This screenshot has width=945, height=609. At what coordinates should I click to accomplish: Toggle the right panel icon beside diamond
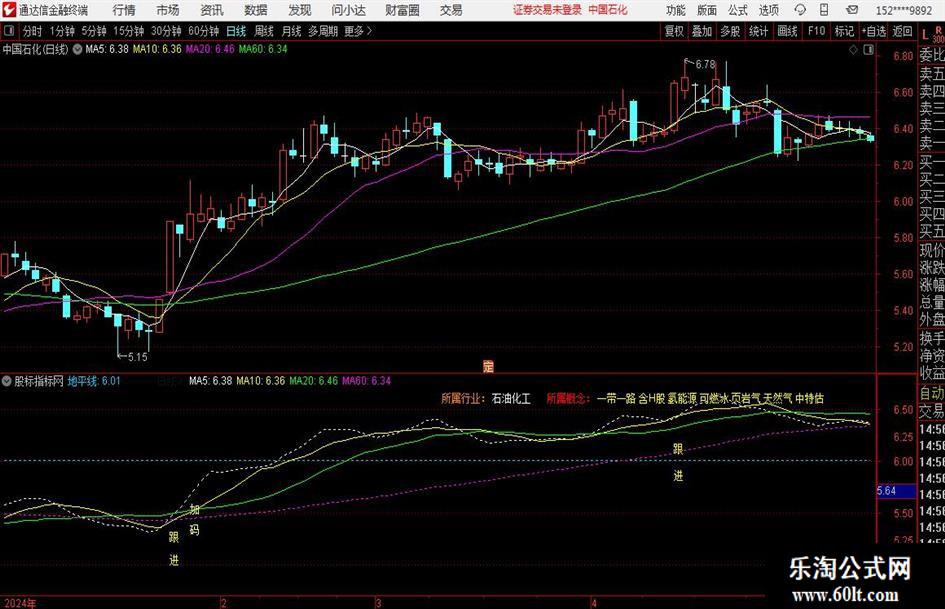coord(868,50)
